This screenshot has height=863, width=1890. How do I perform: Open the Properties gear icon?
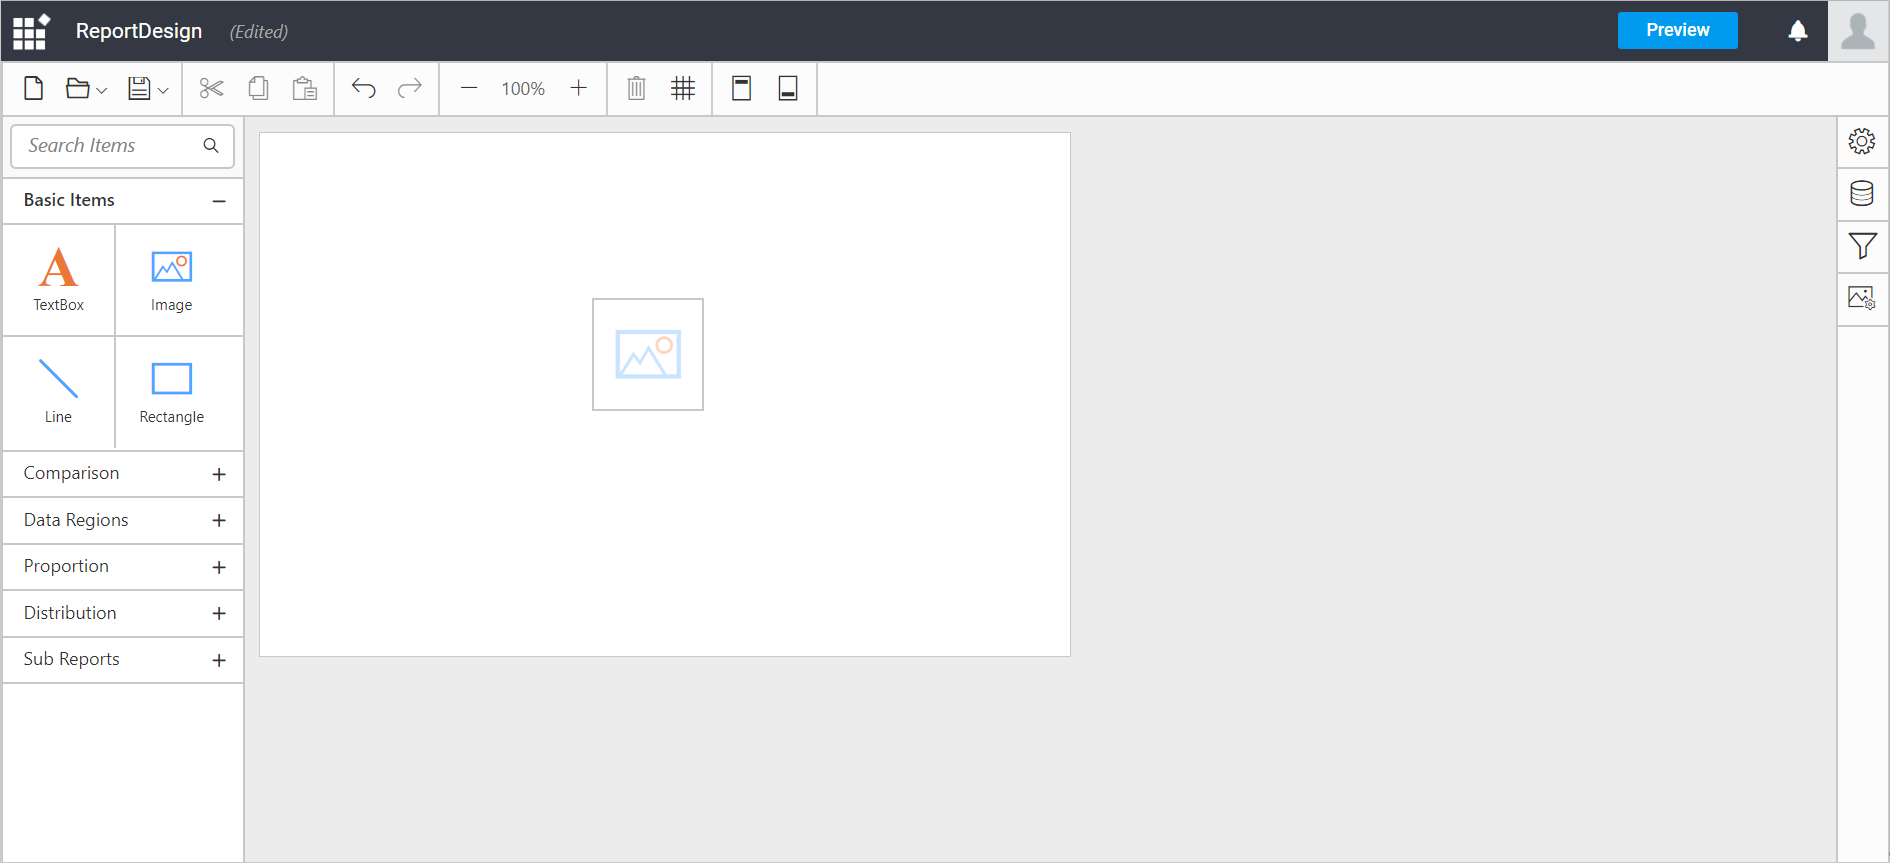coord(1861,142)
